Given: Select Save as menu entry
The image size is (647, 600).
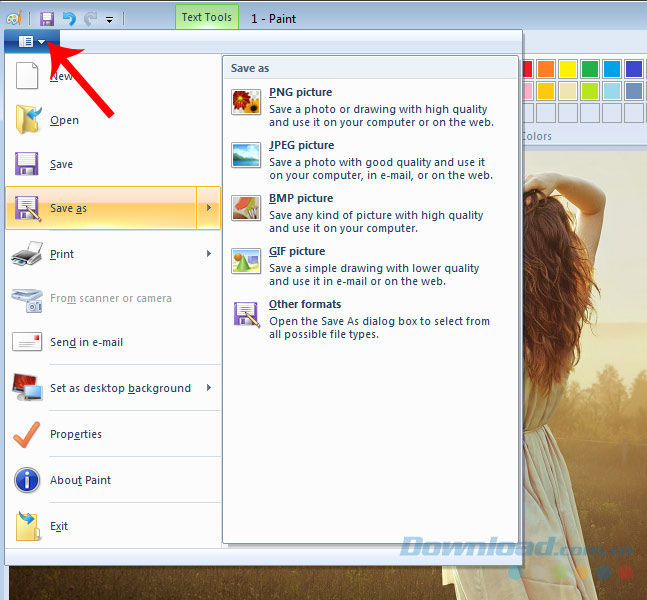Looking at the screenshot, I should tap(101, 208).
